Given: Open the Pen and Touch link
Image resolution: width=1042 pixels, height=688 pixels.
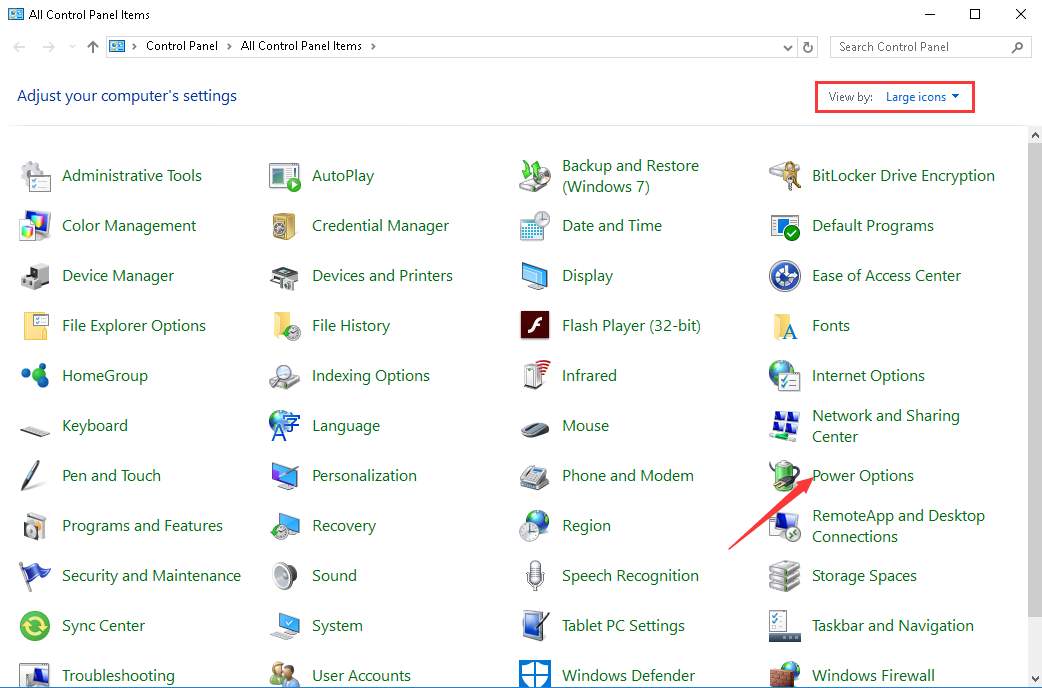Looking at the screenshot, I should (112, 476).
